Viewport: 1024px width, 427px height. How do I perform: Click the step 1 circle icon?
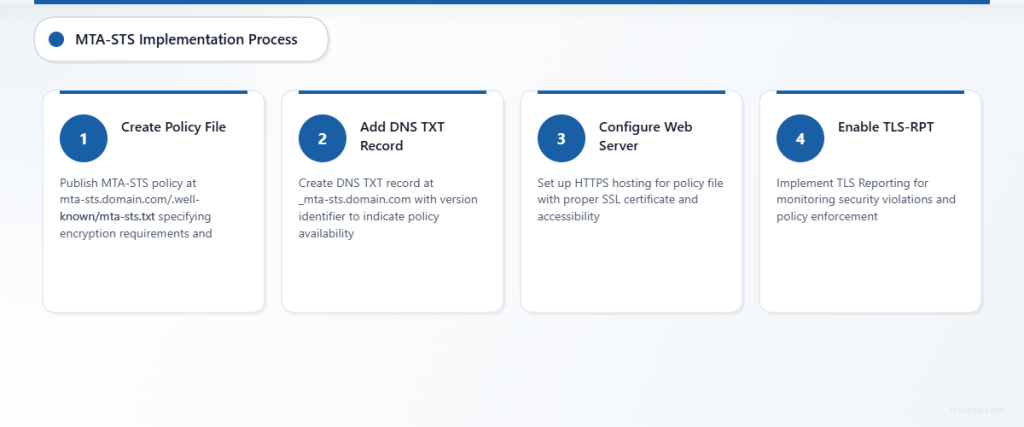tap(83, 139)
